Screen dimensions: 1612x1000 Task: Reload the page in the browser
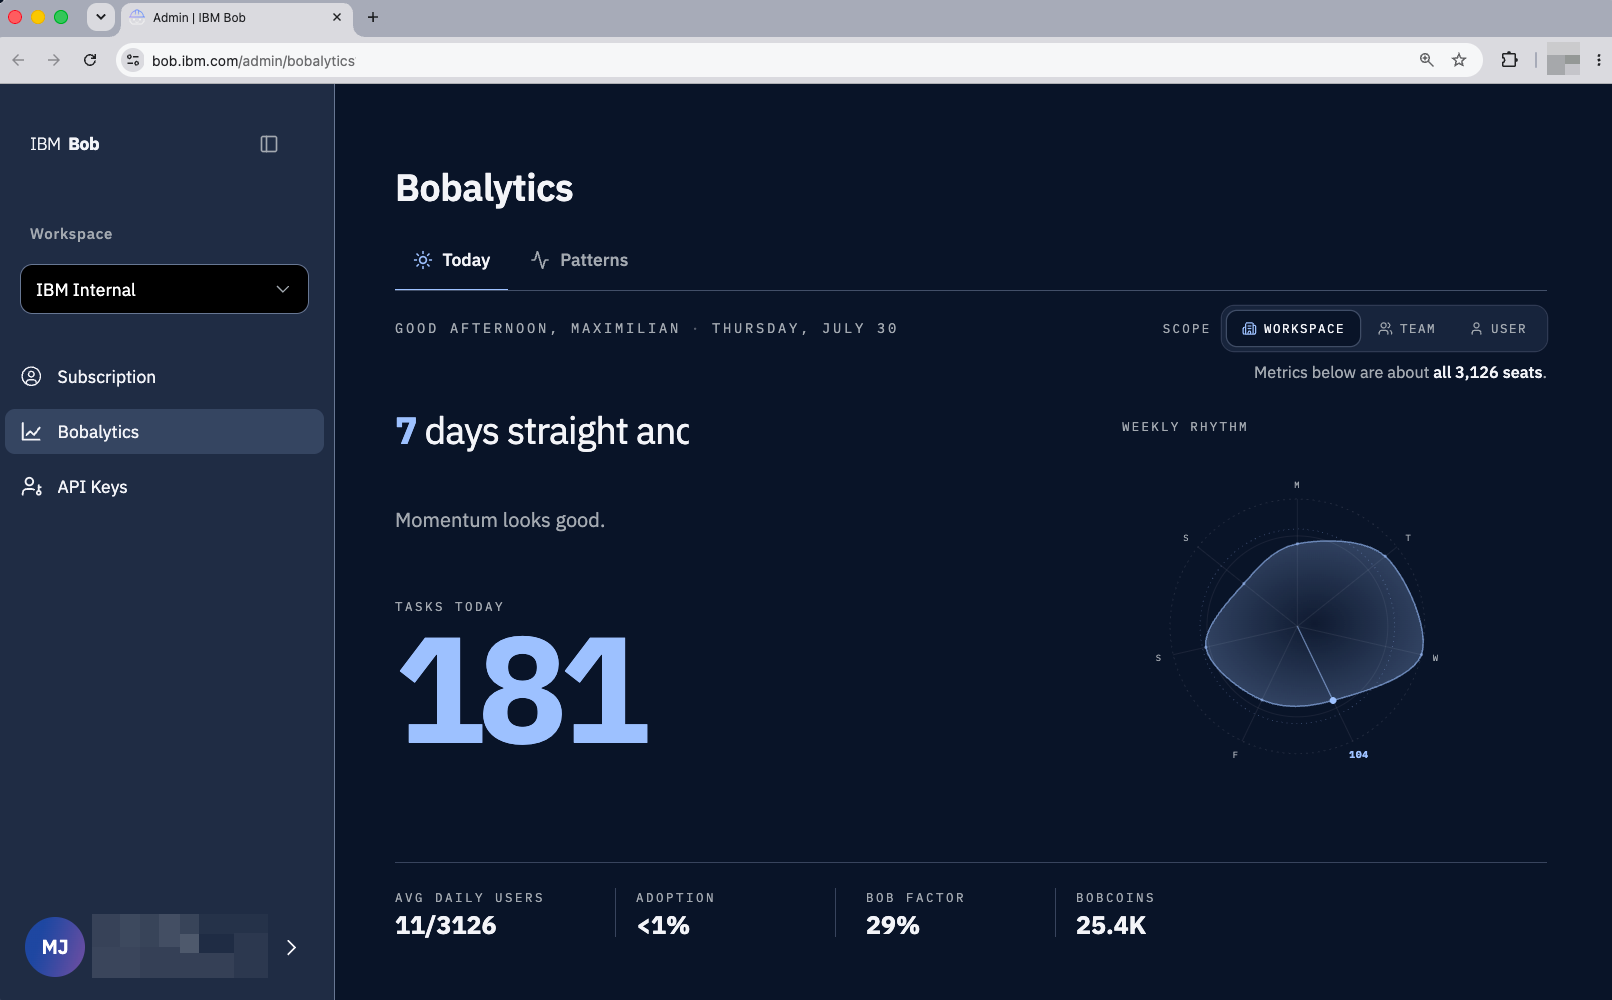pos(90,60)
